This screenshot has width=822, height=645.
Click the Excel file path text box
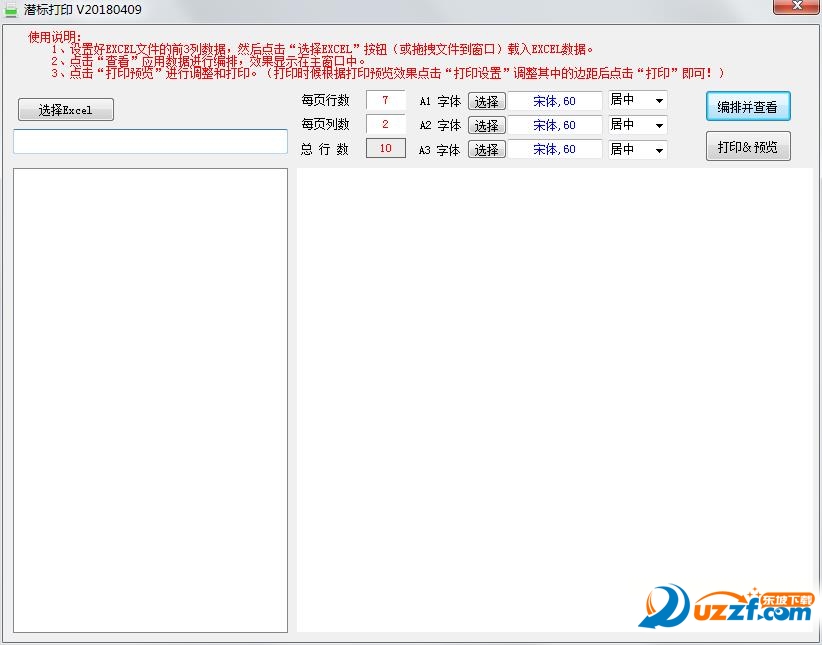click(150, 142)
